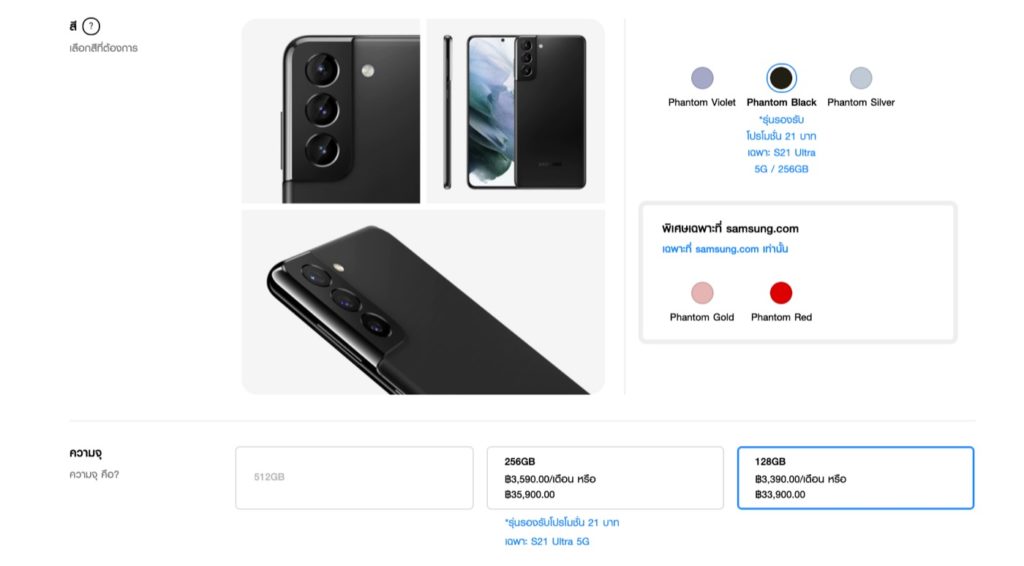Open the promotion note below 256GB option
1024x566 pixels.
point(562,531)
